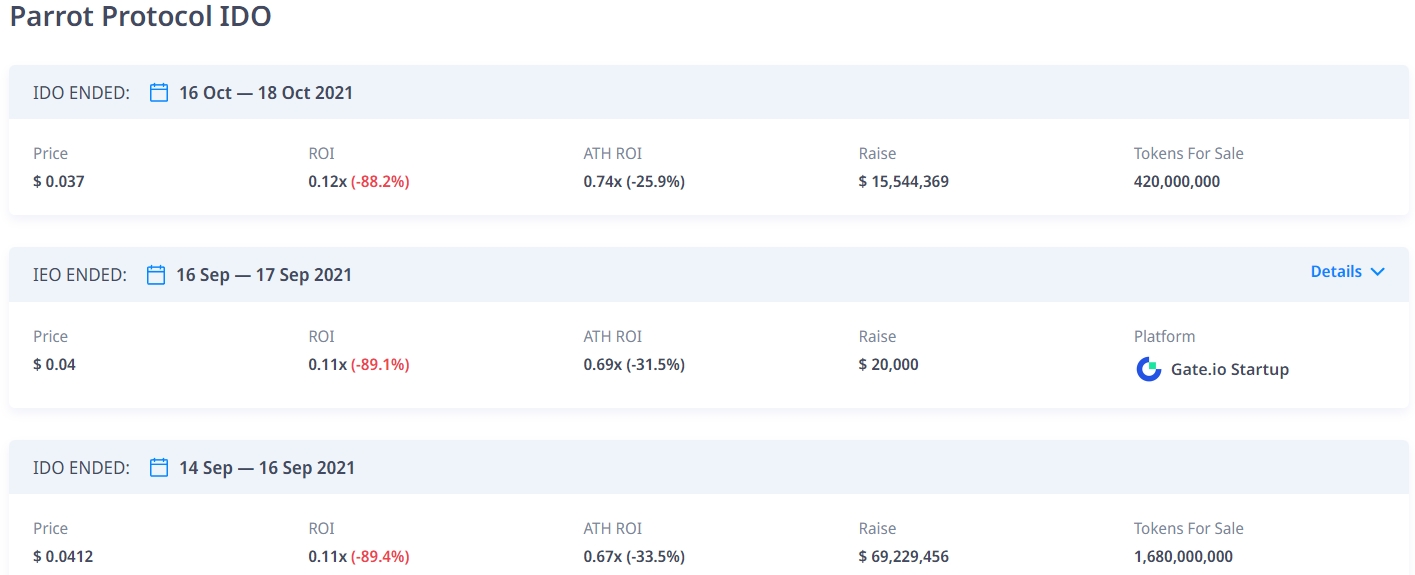
Task: Click calendar icon beside 16 Sep date
Action: [x=156, y=275]
